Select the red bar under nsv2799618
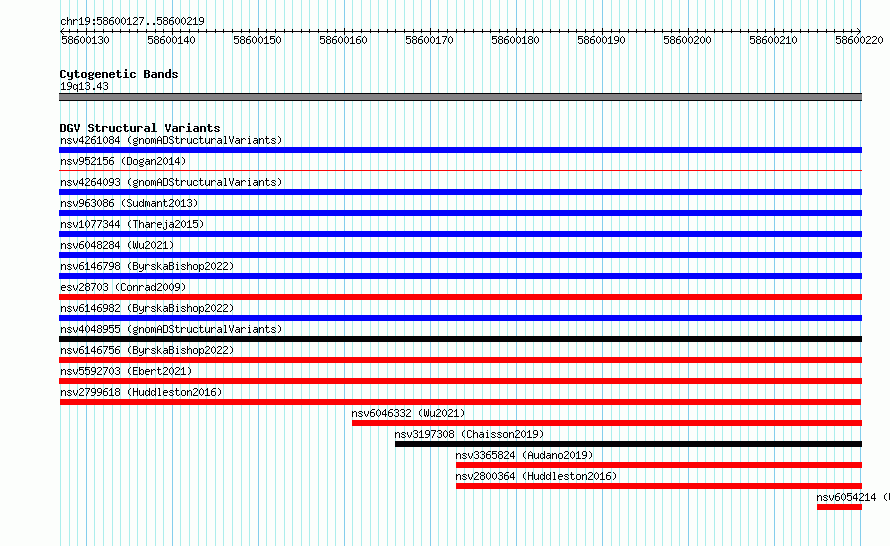Viewport: 890px width, 546px height. 460,402
